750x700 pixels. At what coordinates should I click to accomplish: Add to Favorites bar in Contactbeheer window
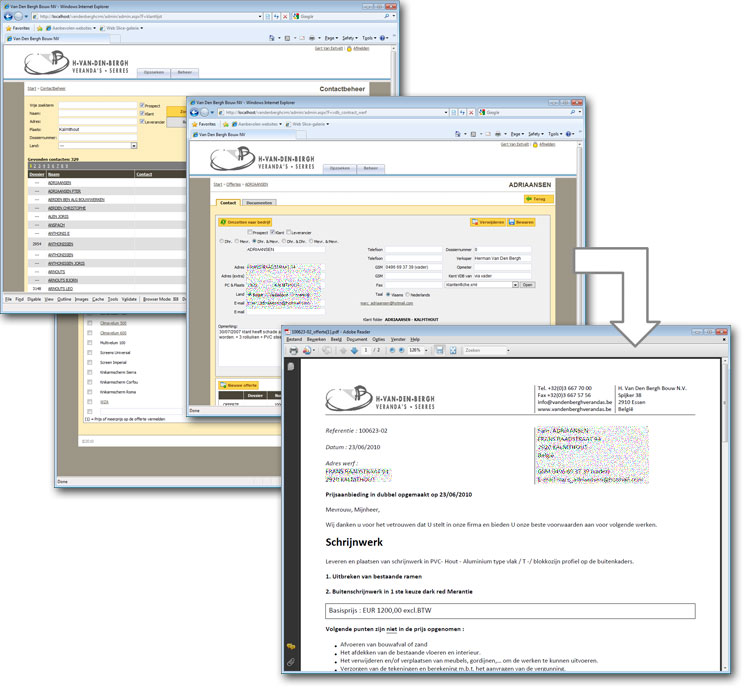point(40,29)
